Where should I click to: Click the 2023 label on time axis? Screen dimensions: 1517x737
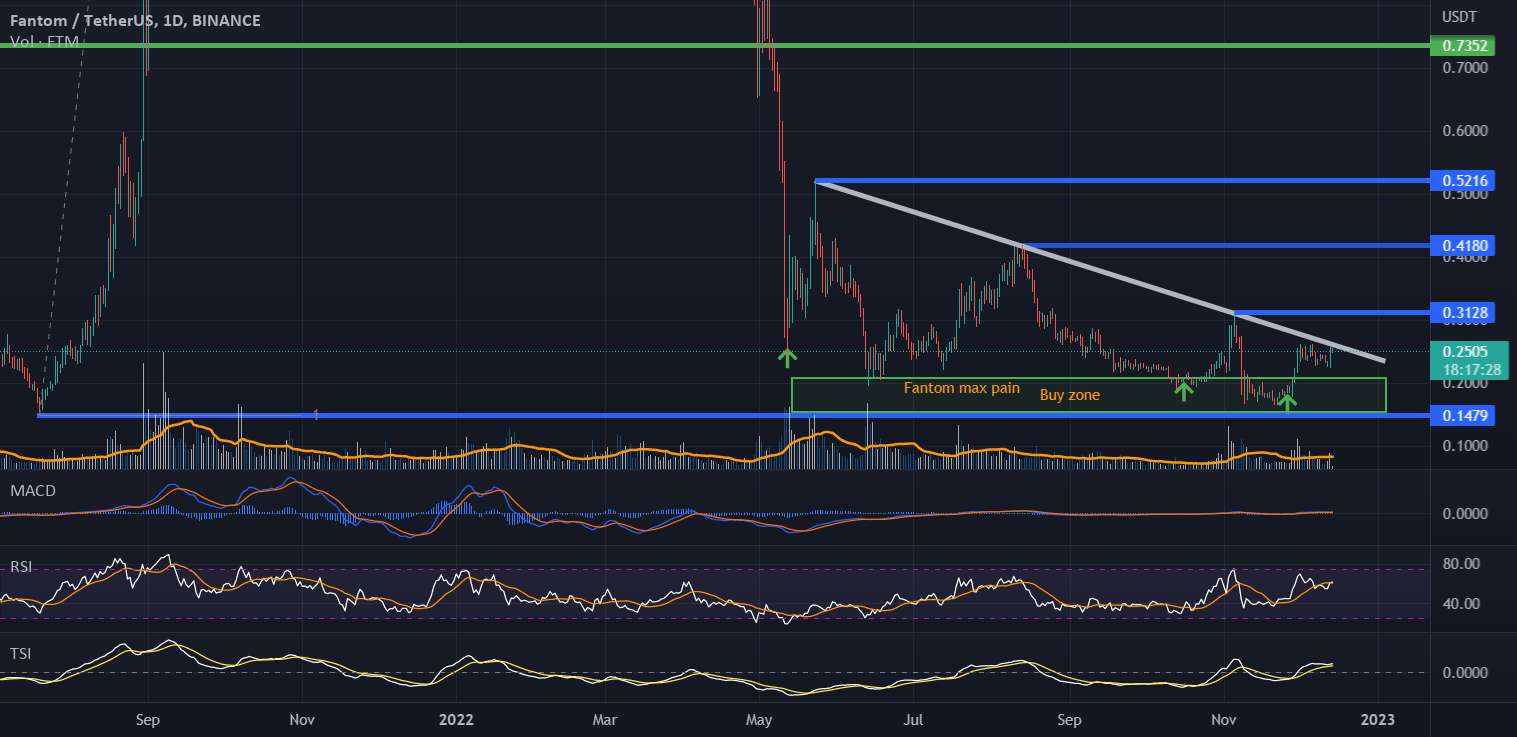1378,719
